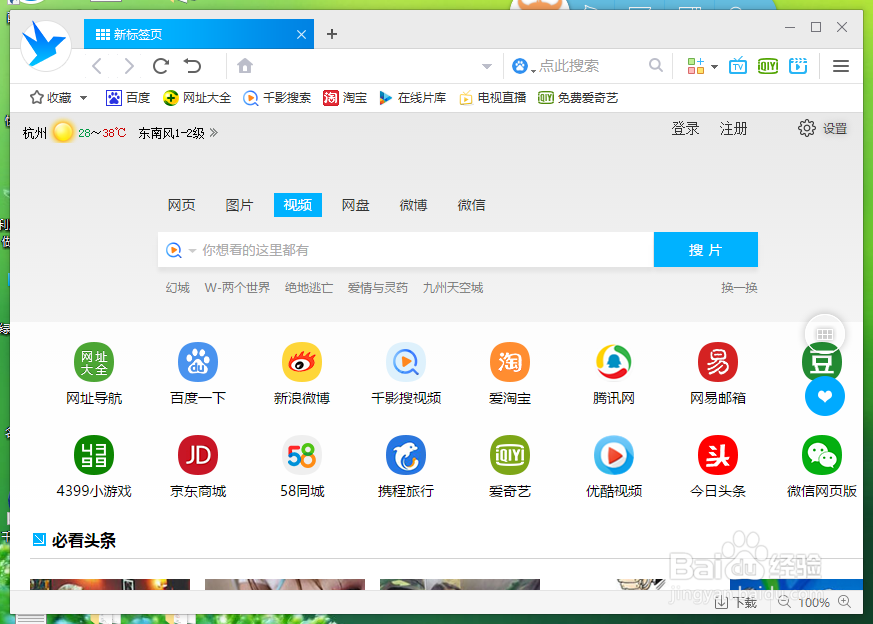Image resolution: width=873 pixels, height=624 pixels.
Task: Open a new tab with plus button
Action: pos(332,34)
